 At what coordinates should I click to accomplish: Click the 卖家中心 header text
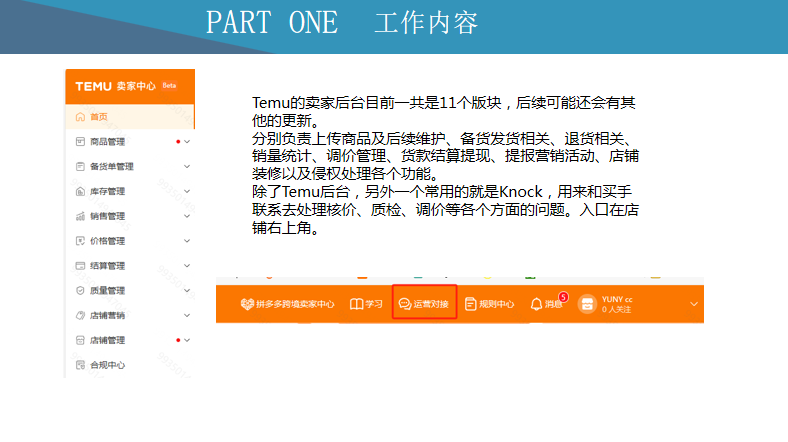click(136, 86)
